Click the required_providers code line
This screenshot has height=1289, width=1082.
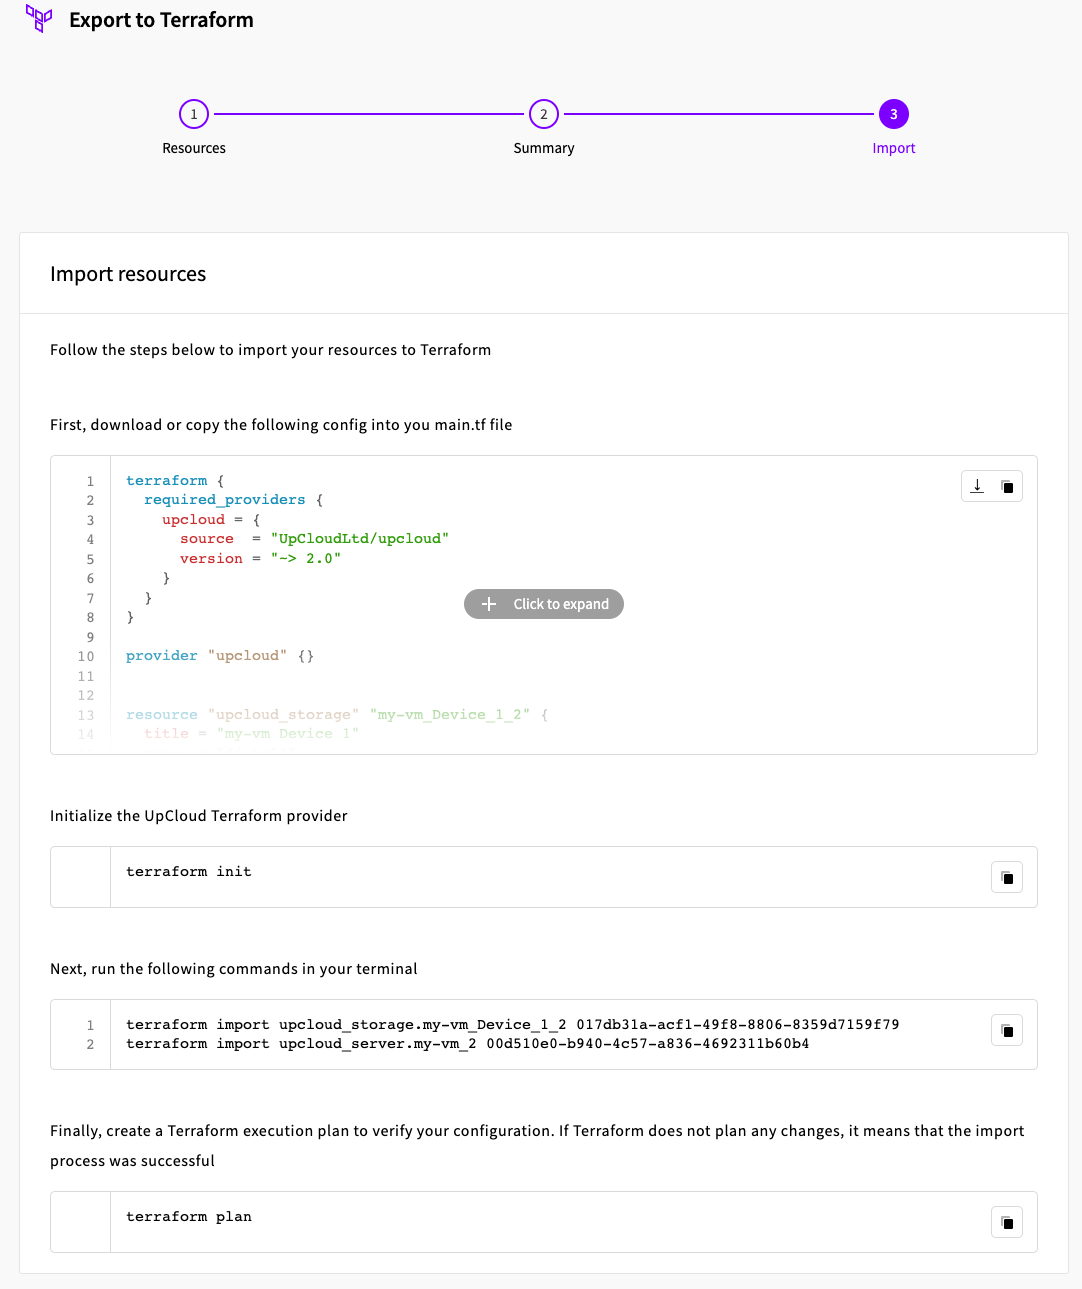[234, 500]
